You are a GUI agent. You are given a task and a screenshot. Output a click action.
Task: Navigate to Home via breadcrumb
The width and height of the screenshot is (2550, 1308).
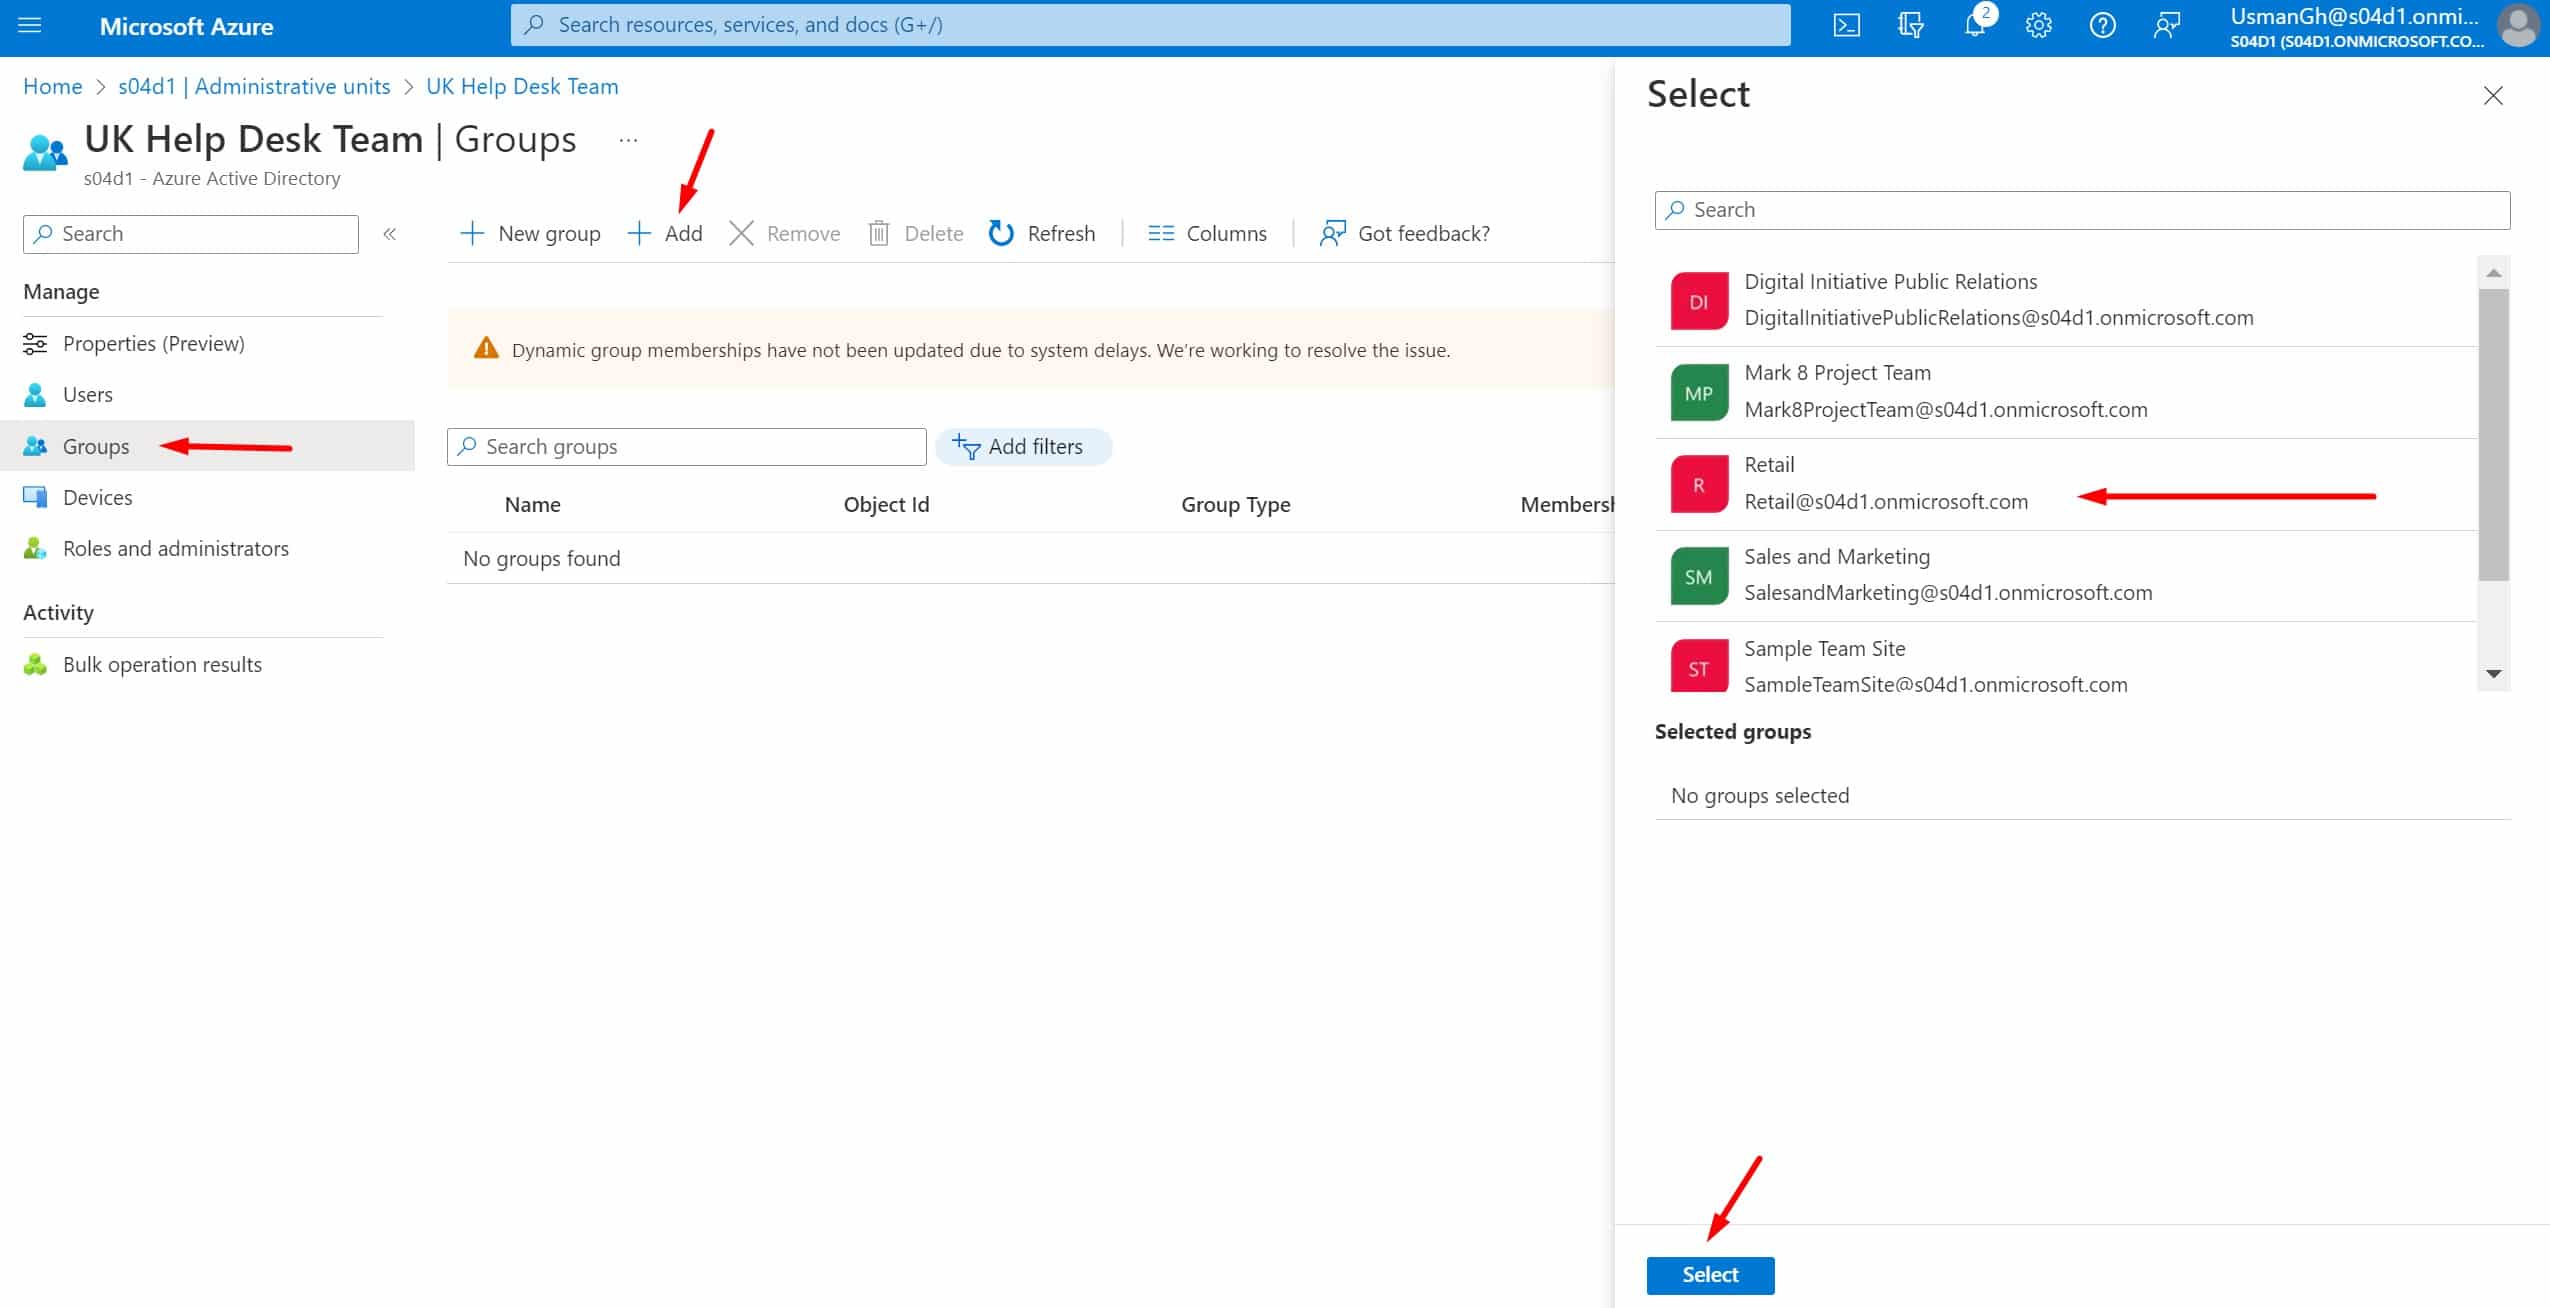point(52,86)
